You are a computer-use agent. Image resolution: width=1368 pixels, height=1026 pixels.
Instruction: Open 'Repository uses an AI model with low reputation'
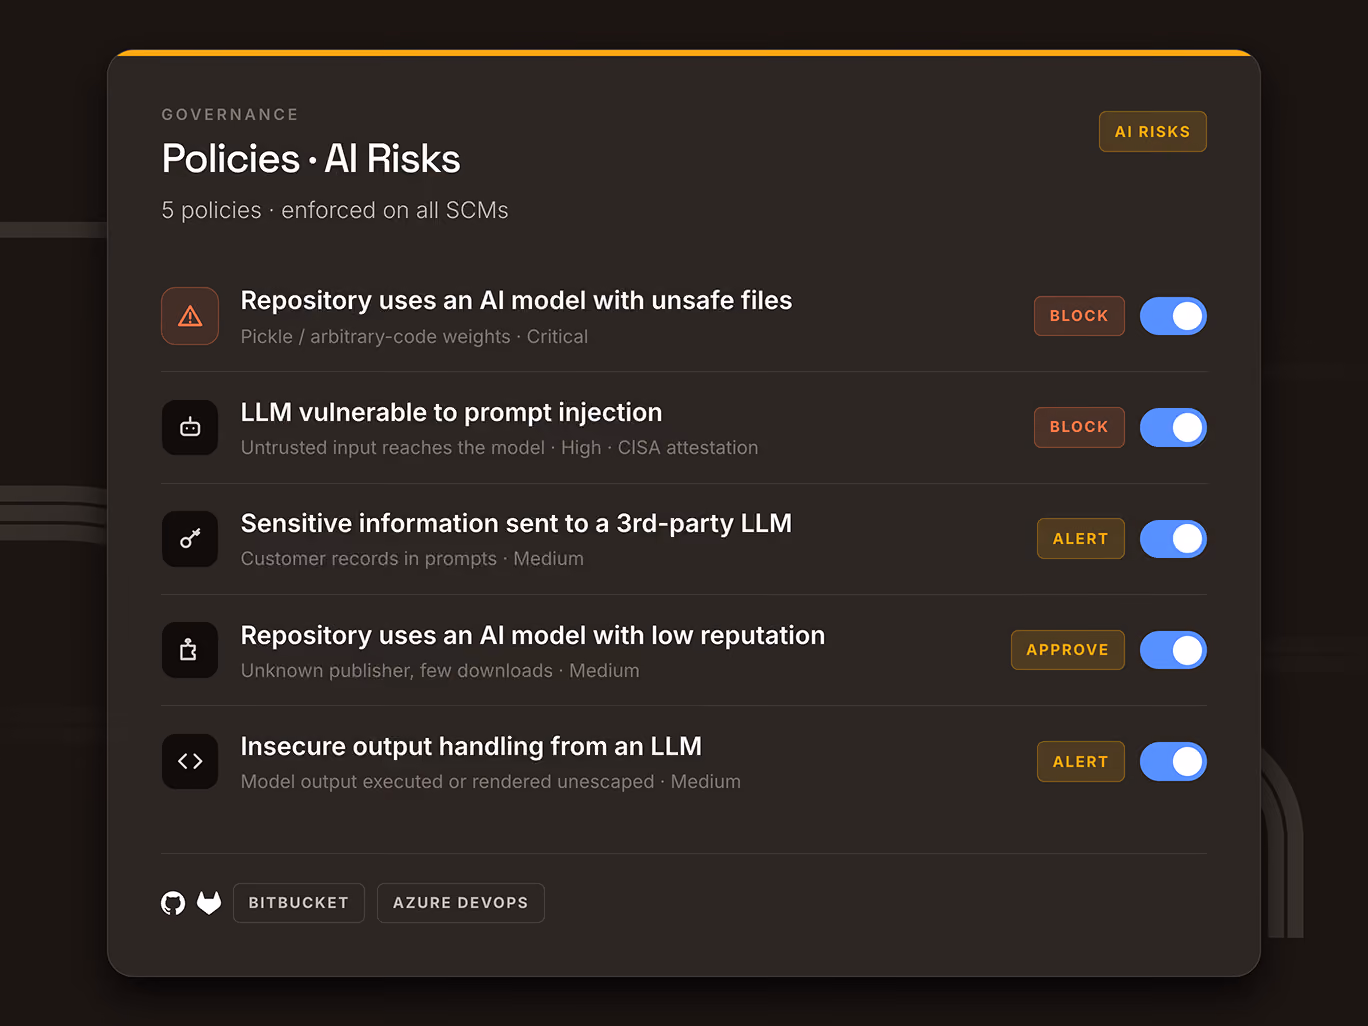[x=533, y=636]
